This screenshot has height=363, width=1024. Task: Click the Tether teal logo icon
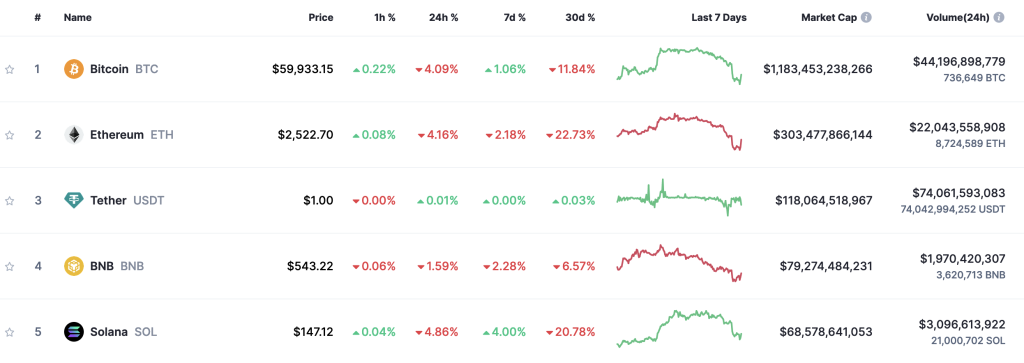74,200
